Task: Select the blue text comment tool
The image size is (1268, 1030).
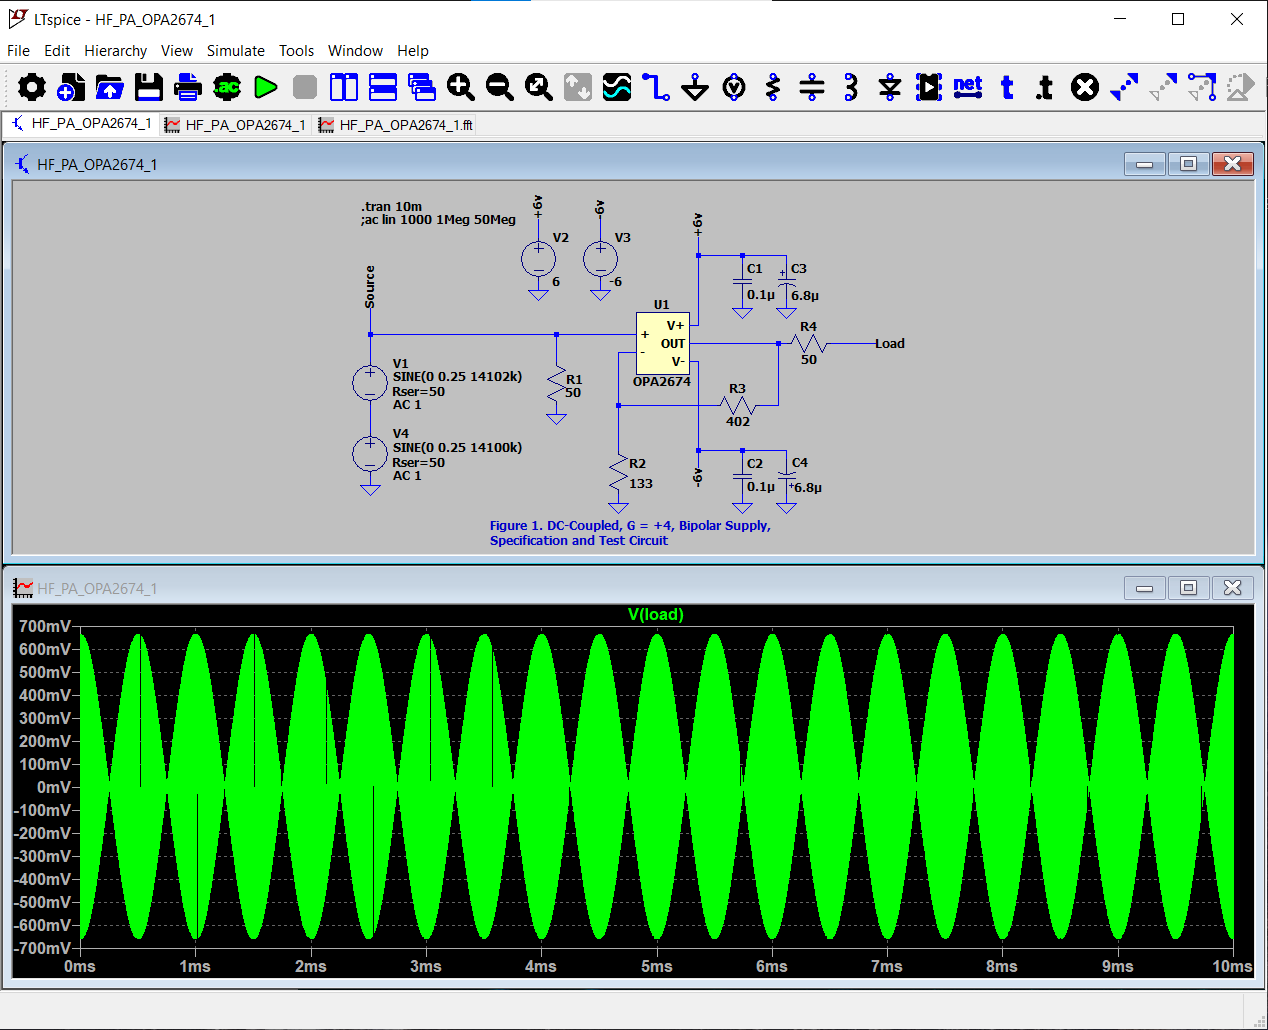Action: point(1007,88)
